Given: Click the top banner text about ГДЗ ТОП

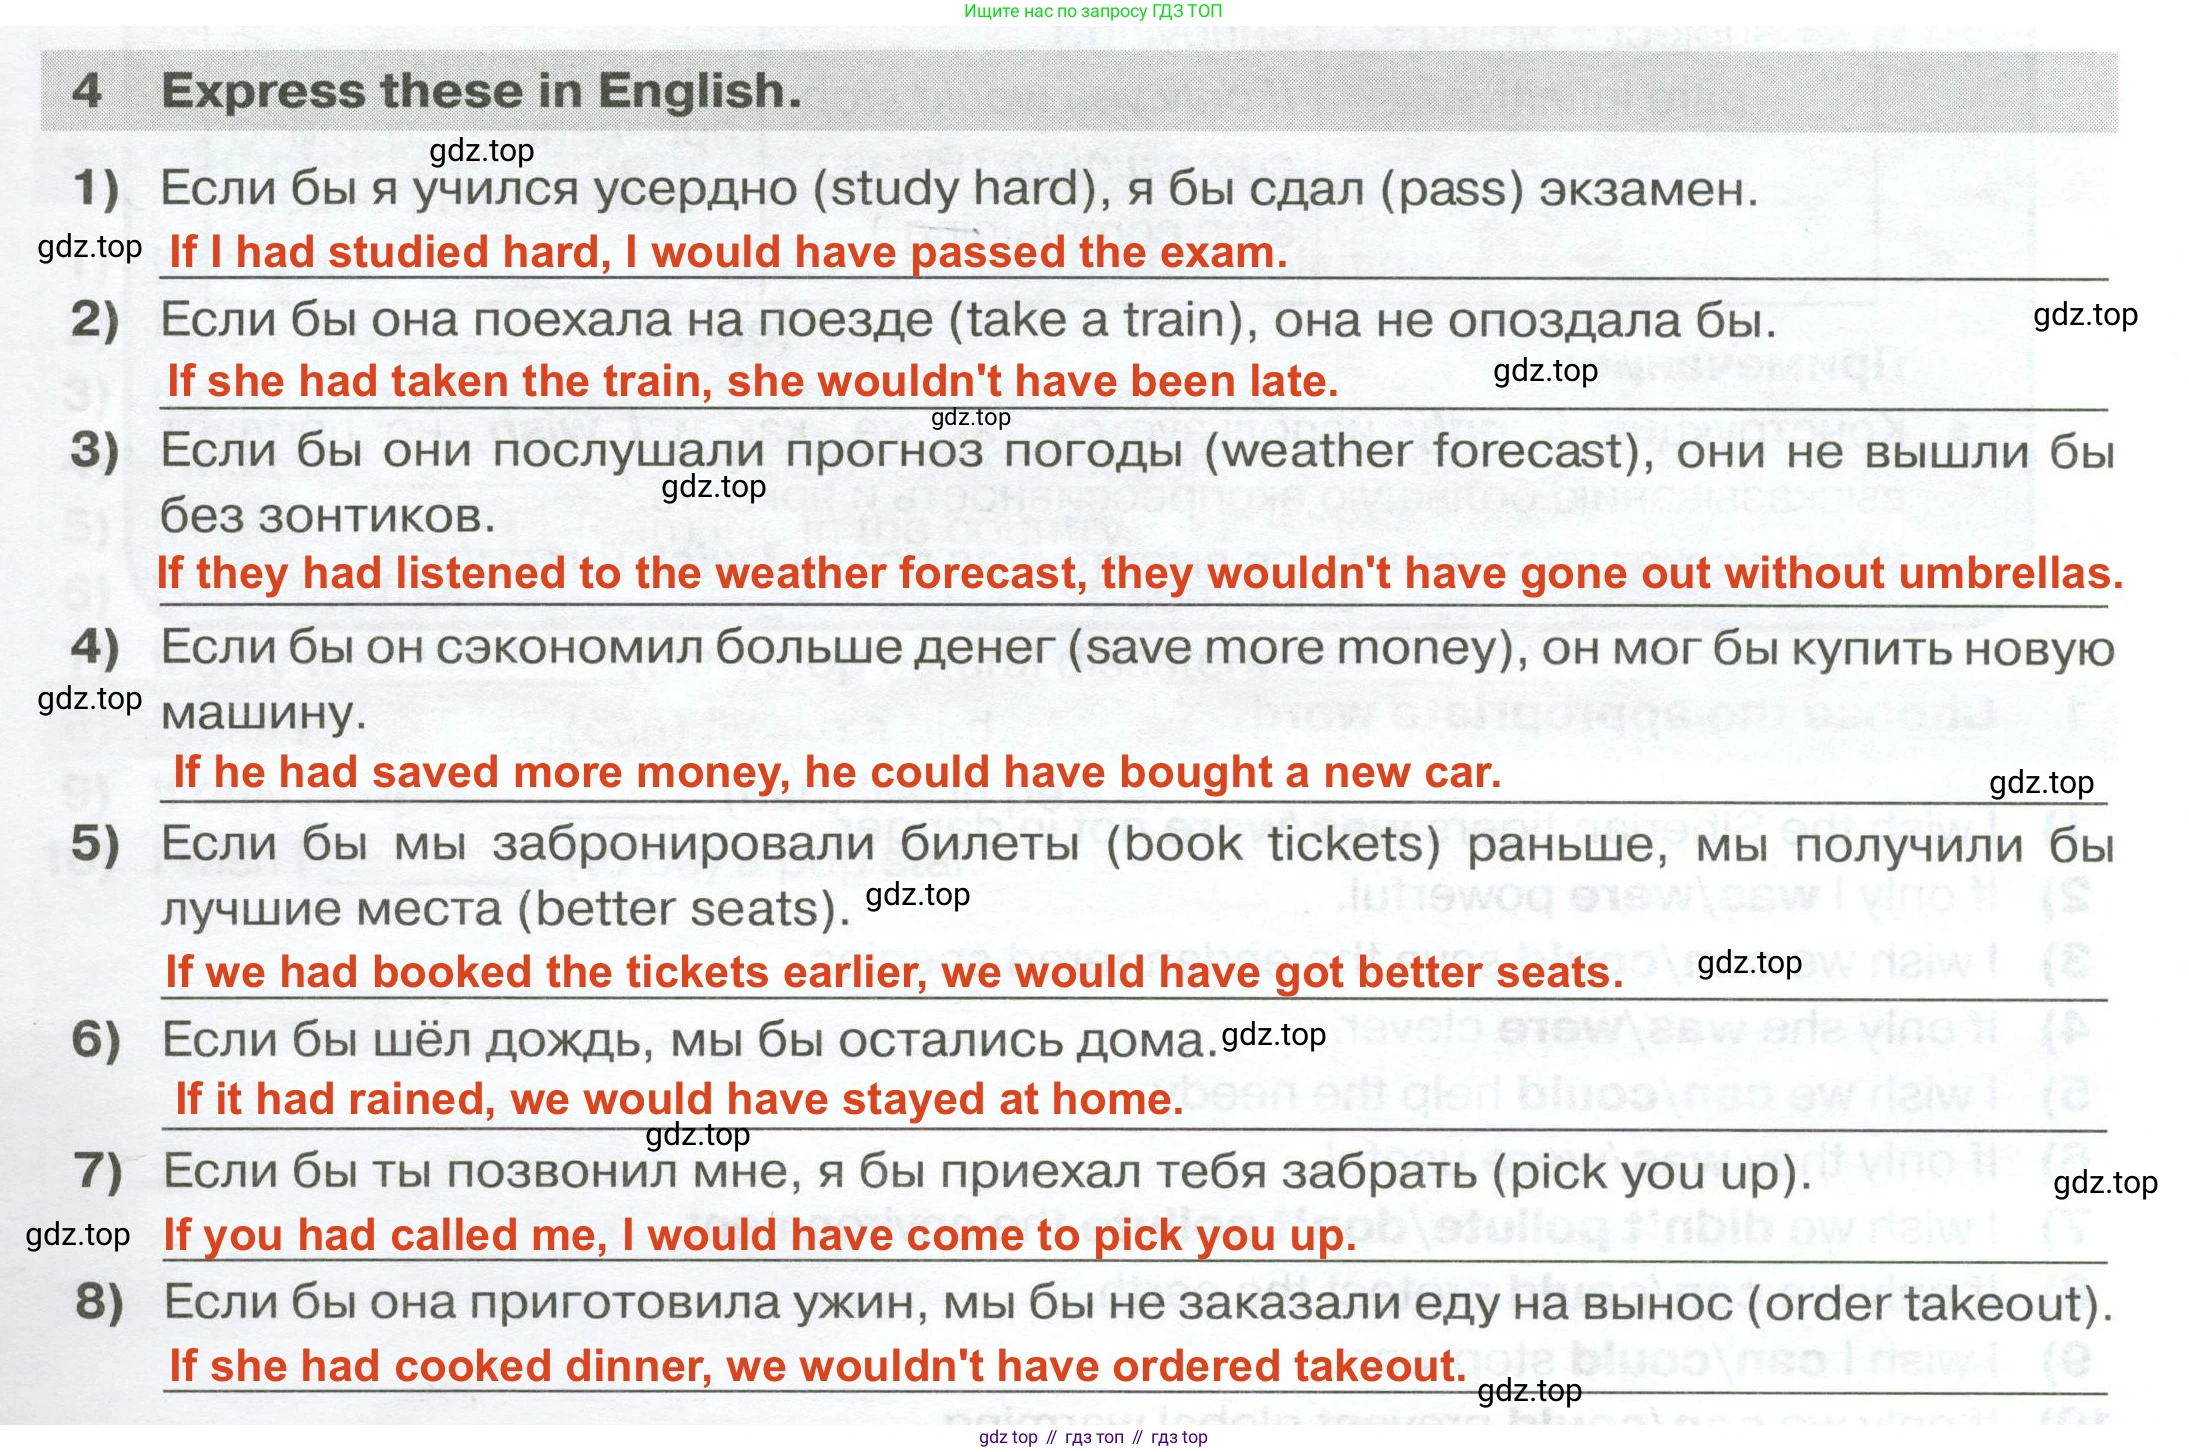Looking at the screenshot, I should click(x=1092, y=11).
